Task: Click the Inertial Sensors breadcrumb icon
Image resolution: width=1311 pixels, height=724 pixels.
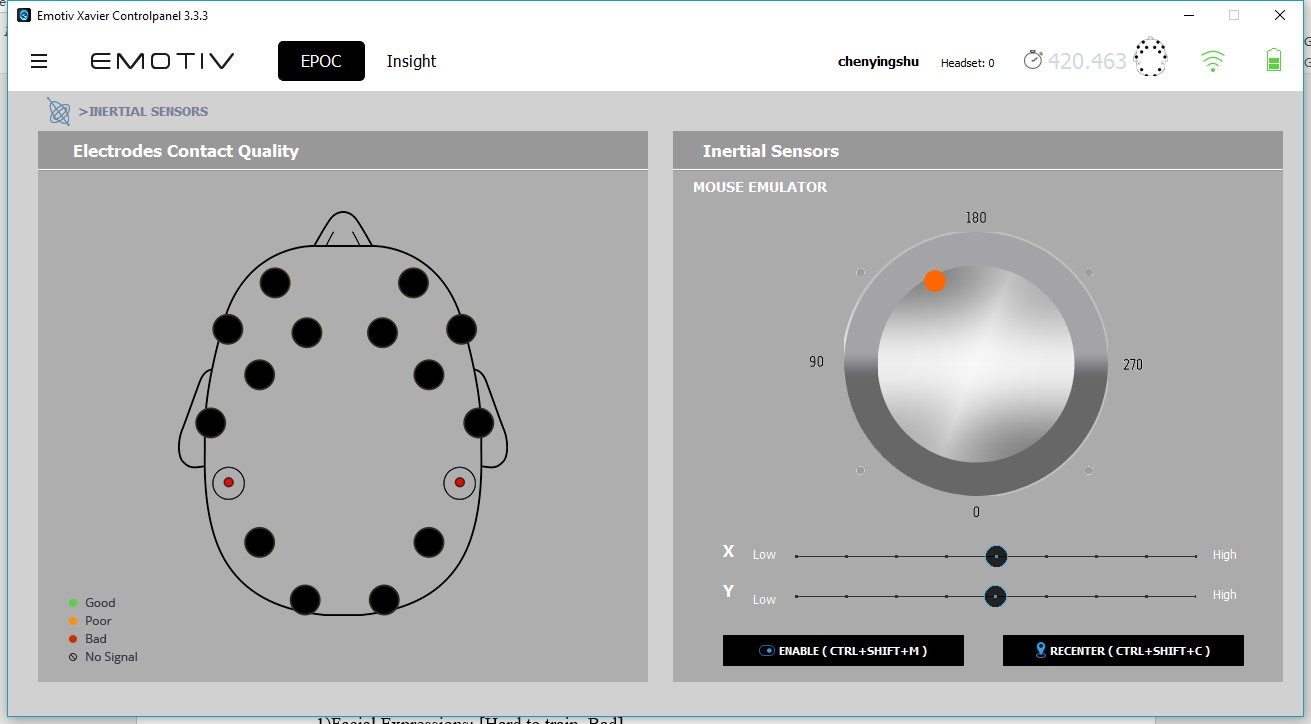Action: click(x=59, y=111)
